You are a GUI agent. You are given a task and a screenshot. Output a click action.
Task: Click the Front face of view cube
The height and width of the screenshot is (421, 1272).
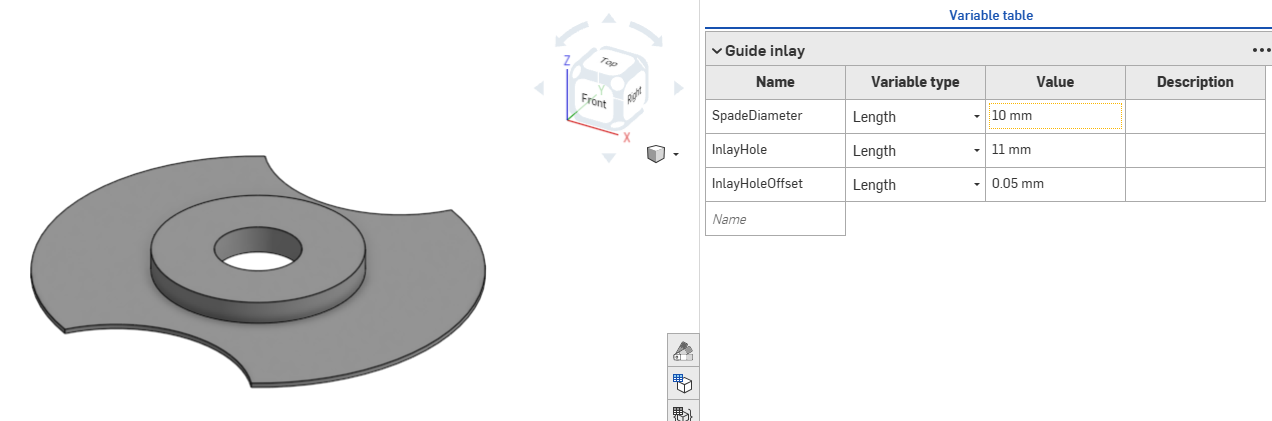pos(594,100)
